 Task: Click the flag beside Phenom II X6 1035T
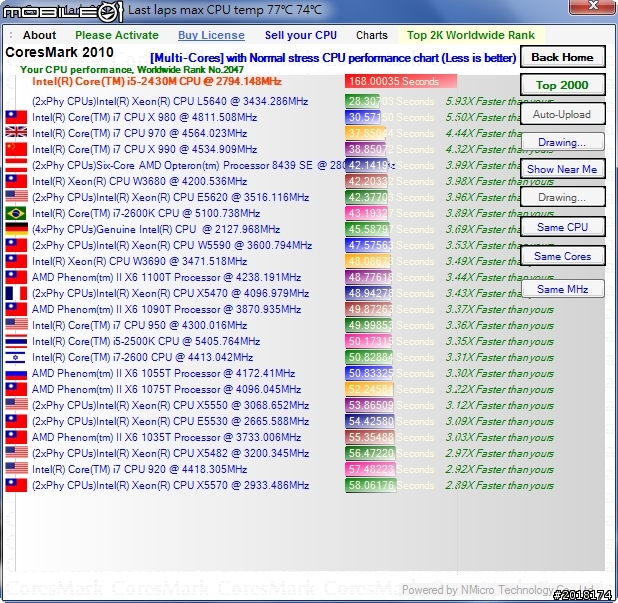(x=16, y=437)
